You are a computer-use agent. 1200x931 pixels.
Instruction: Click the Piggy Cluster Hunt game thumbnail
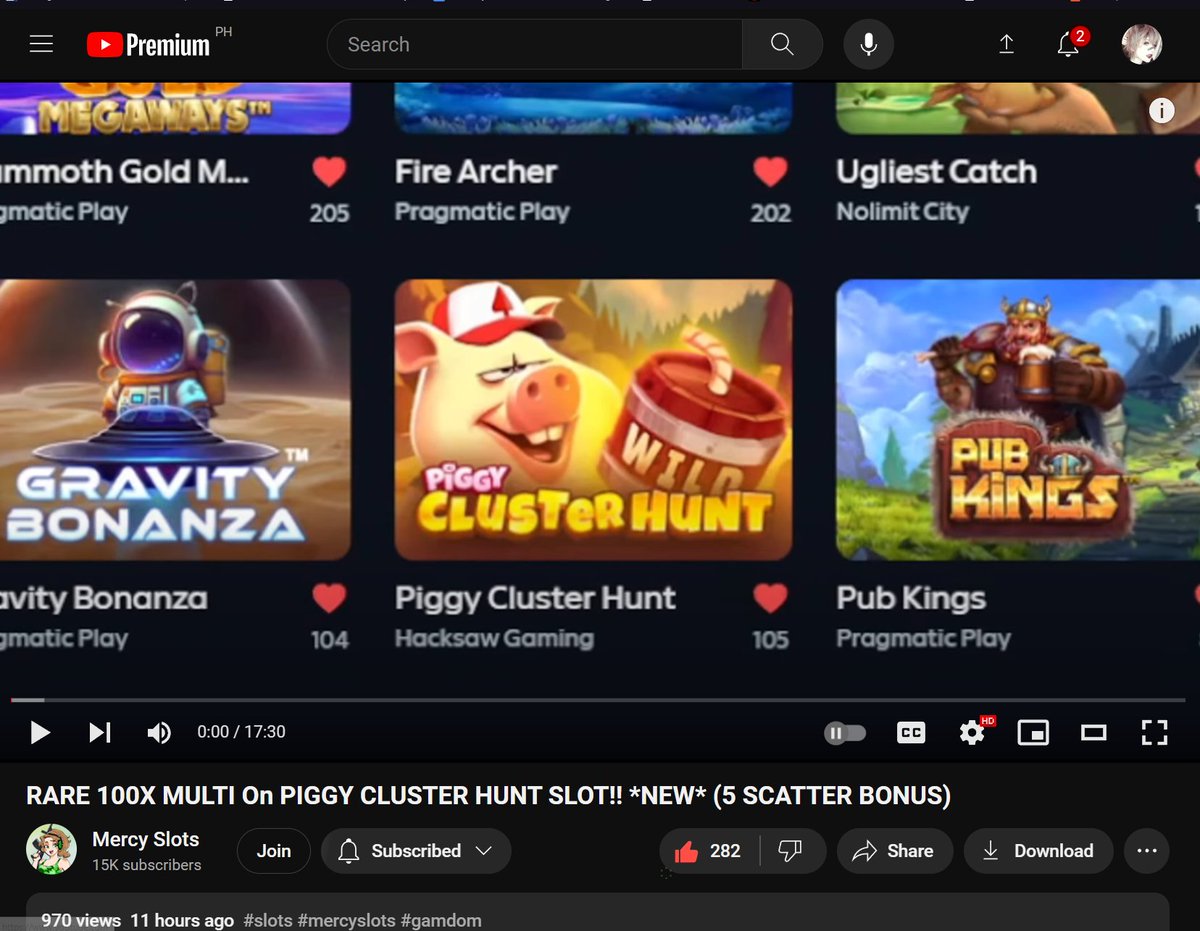click(594, 420)
